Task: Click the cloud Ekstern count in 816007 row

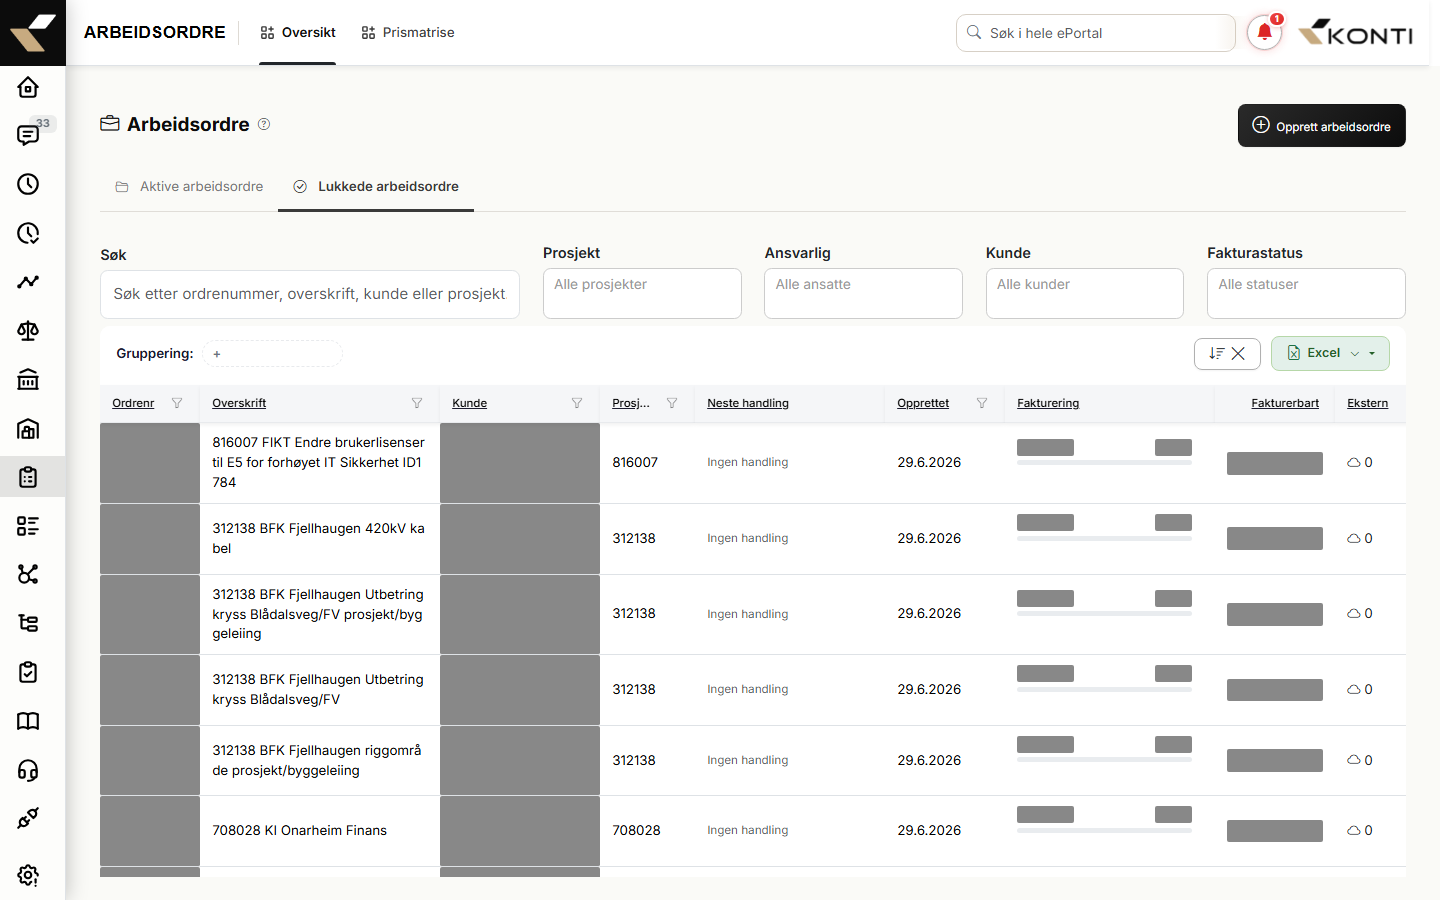Action: (1360, 462)
